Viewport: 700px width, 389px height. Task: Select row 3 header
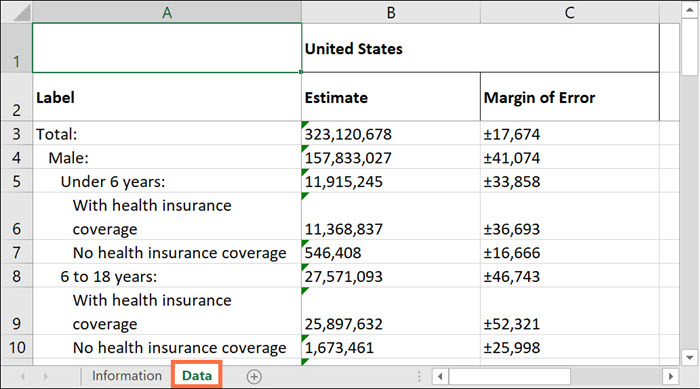coord(17,134)
